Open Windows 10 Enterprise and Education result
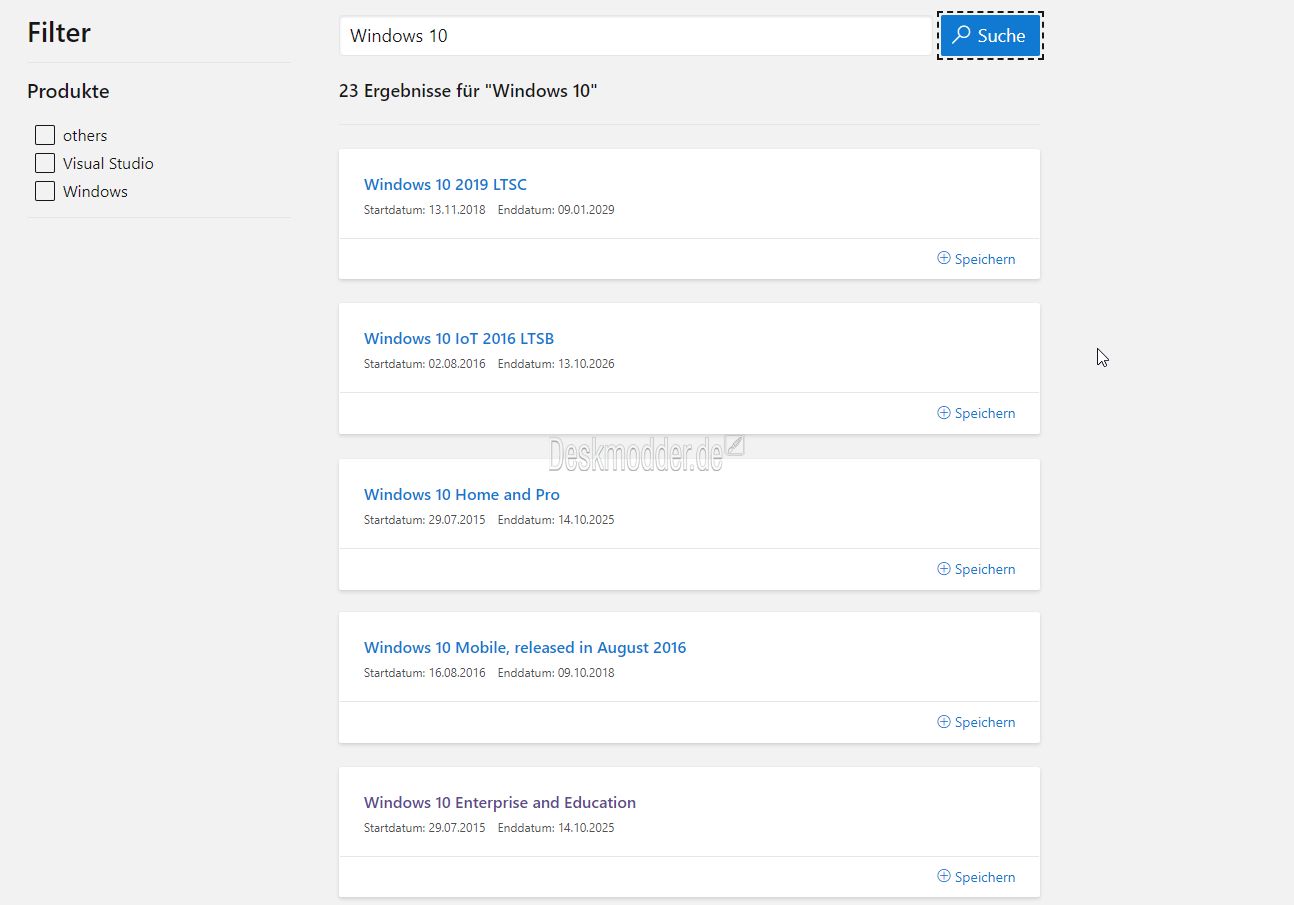 500,802
